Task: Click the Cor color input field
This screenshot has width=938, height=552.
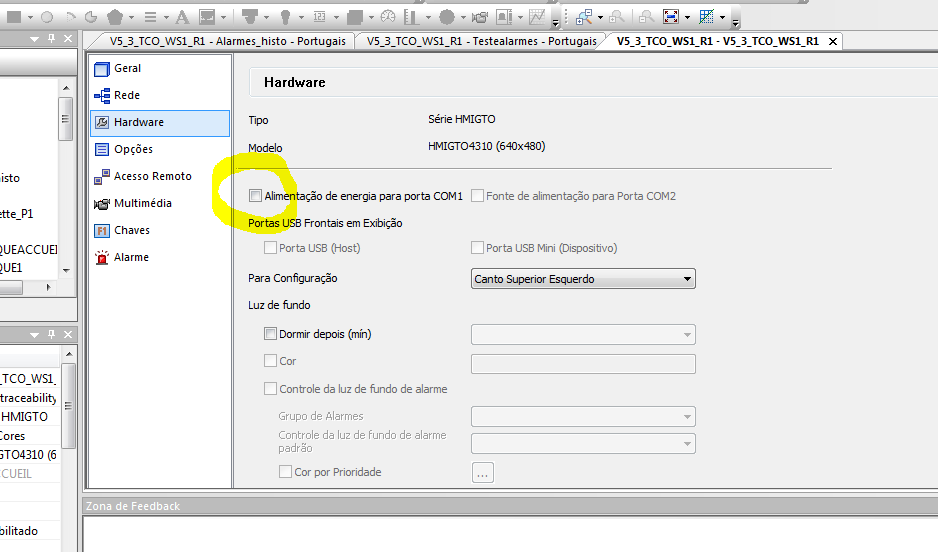Action: 582,362
